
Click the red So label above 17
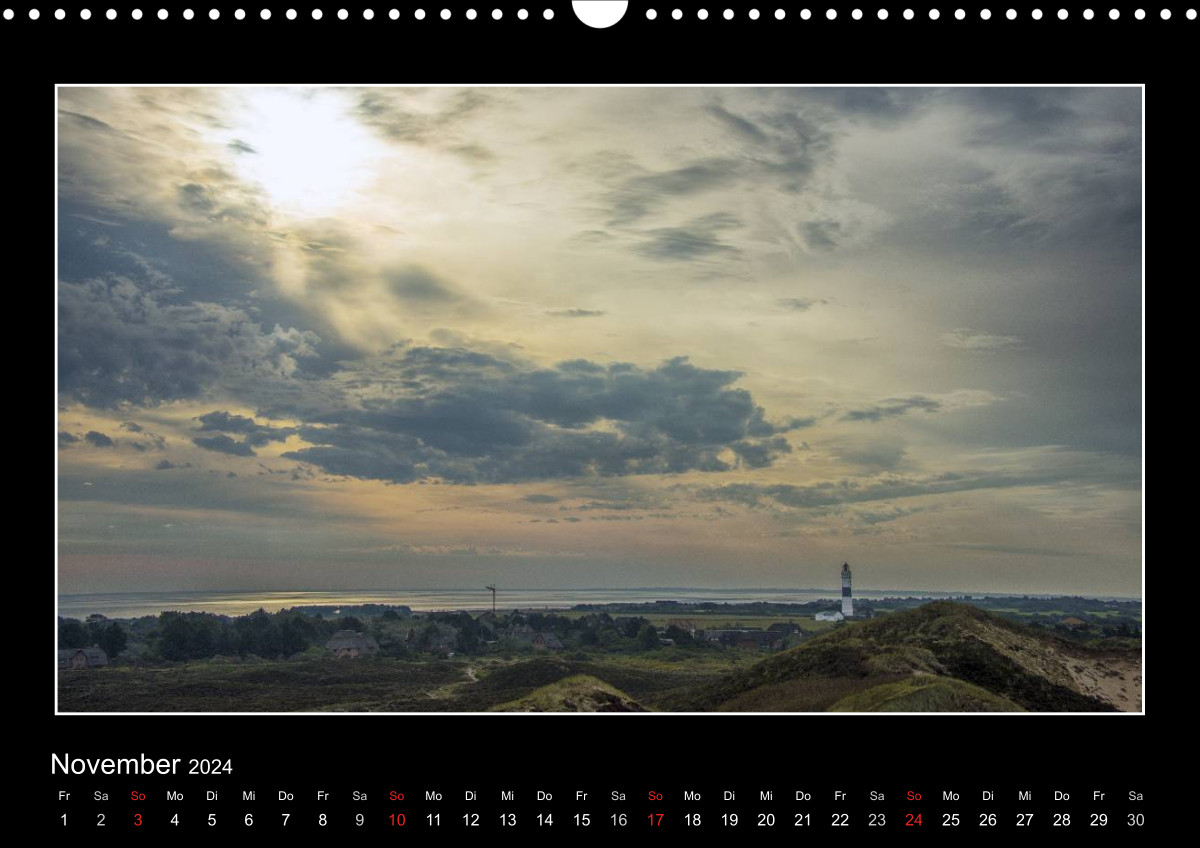(656, 796)
